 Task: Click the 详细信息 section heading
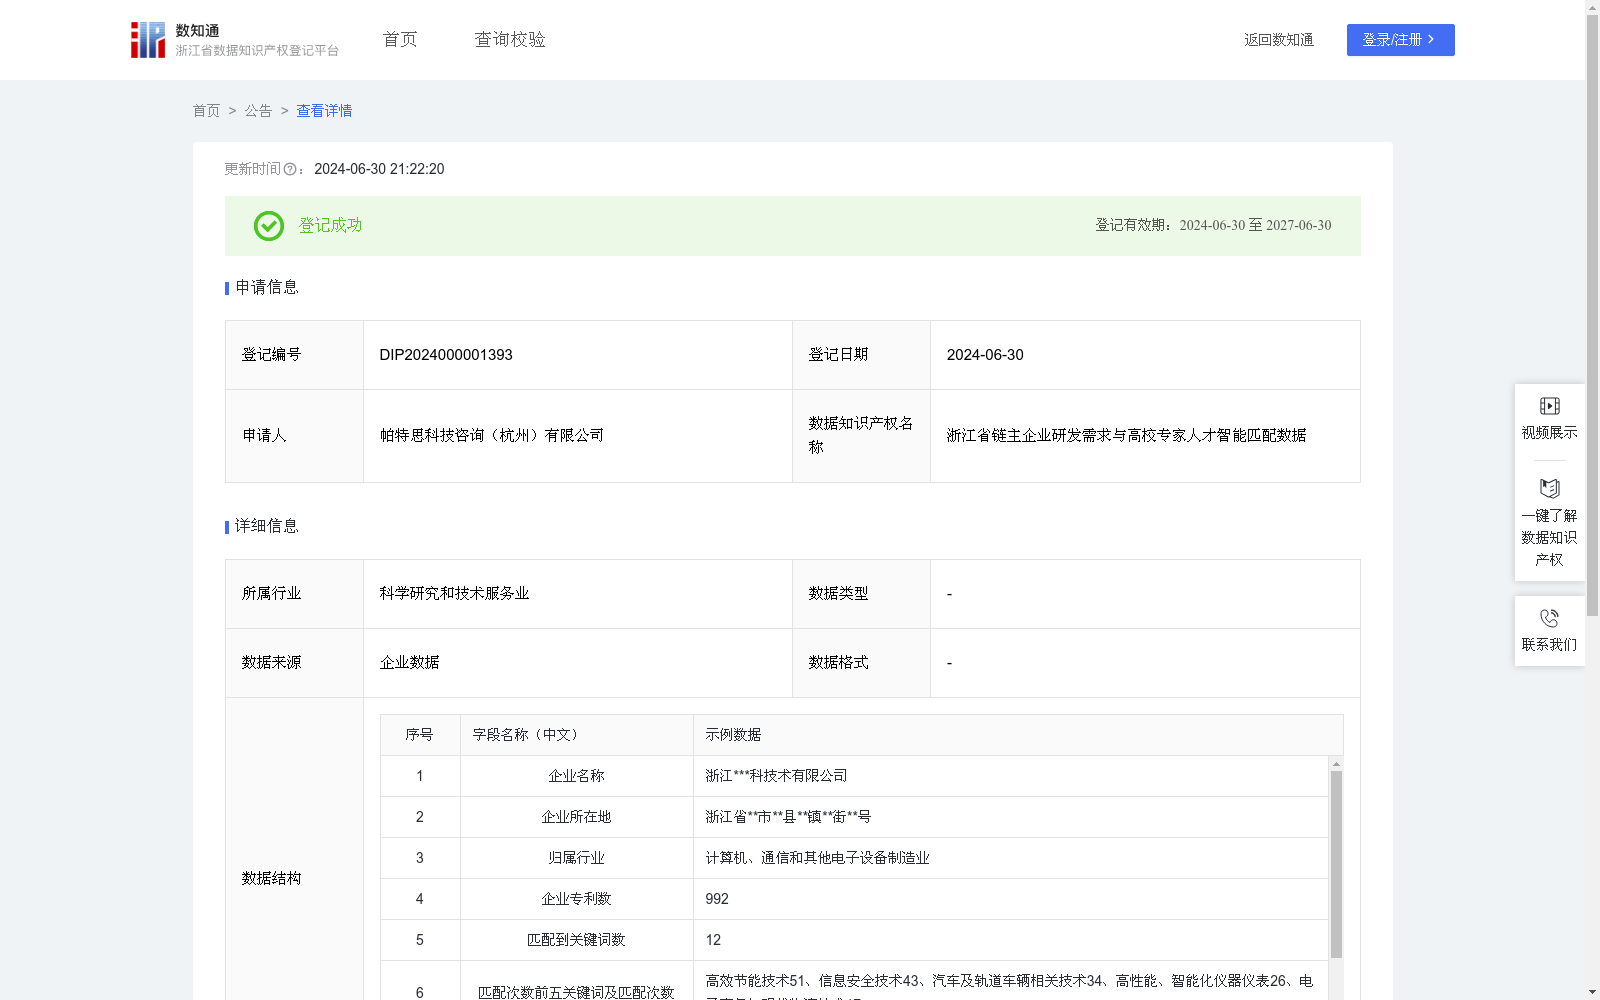[266, 527]
